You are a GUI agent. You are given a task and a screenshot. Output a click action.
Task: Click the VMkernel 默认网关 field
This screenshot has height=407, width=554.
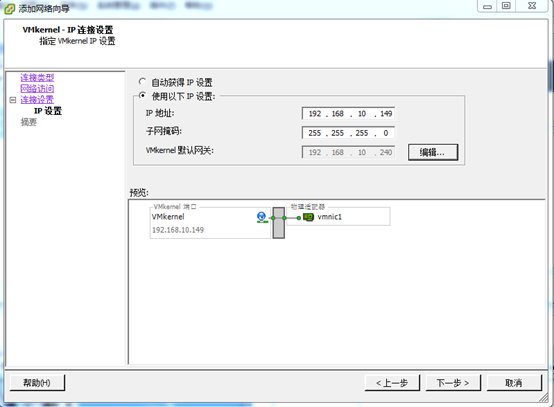click(348, 152)
